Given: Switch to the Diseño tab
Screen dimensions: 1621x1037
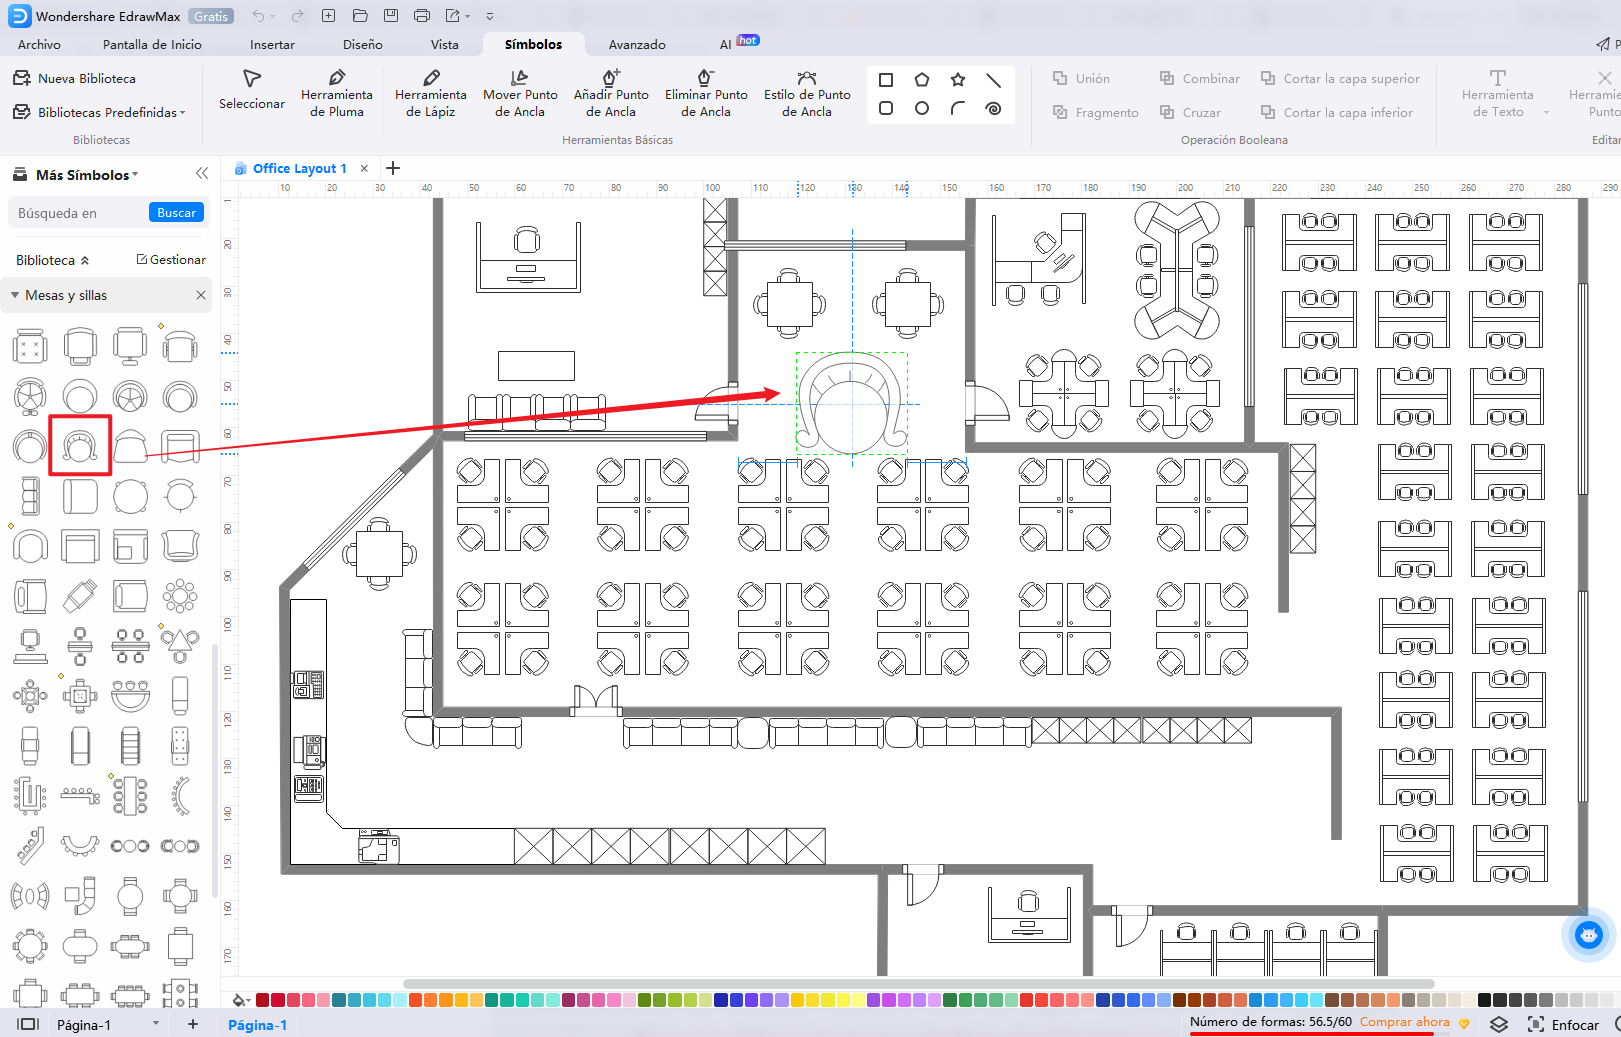Looking at the screenshot, I should [362, 45].
